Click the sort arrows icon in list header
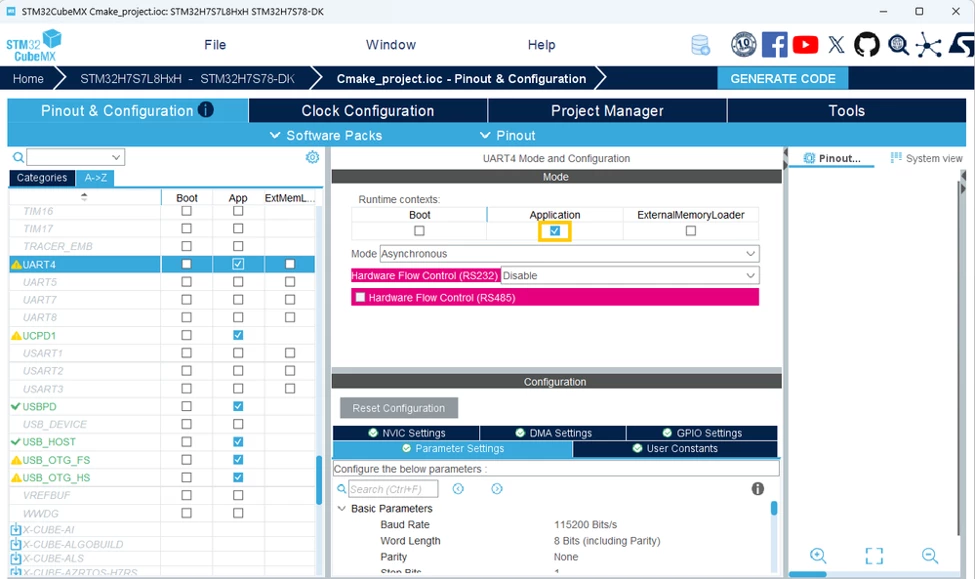The height and width of the screenshot is (579, 975). (x=84, y=197)
